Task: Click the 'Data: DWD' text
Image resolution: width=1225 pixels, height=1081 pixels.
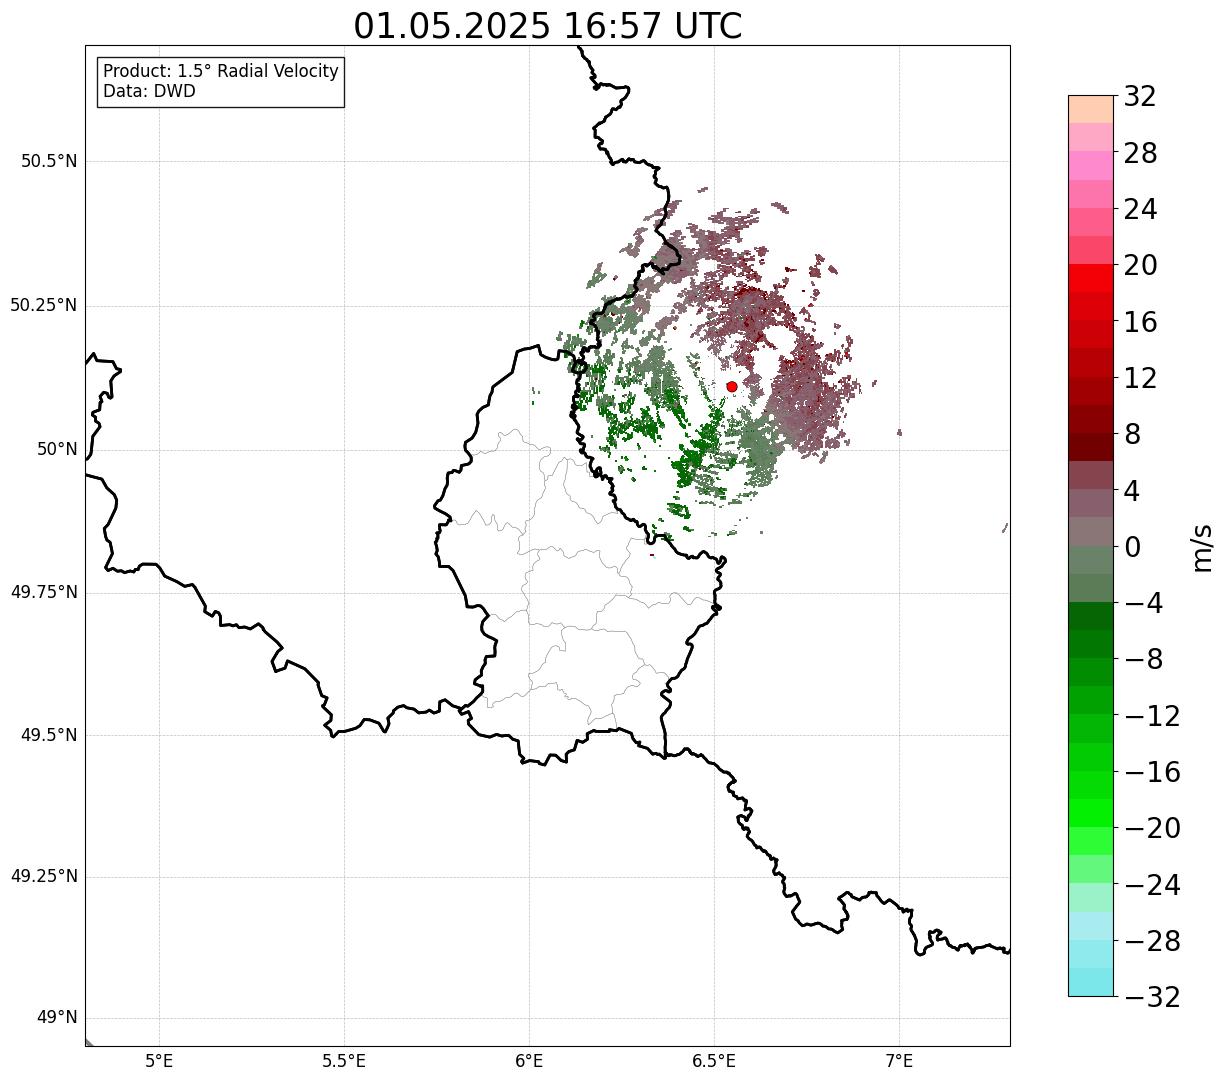Action: 150,91
